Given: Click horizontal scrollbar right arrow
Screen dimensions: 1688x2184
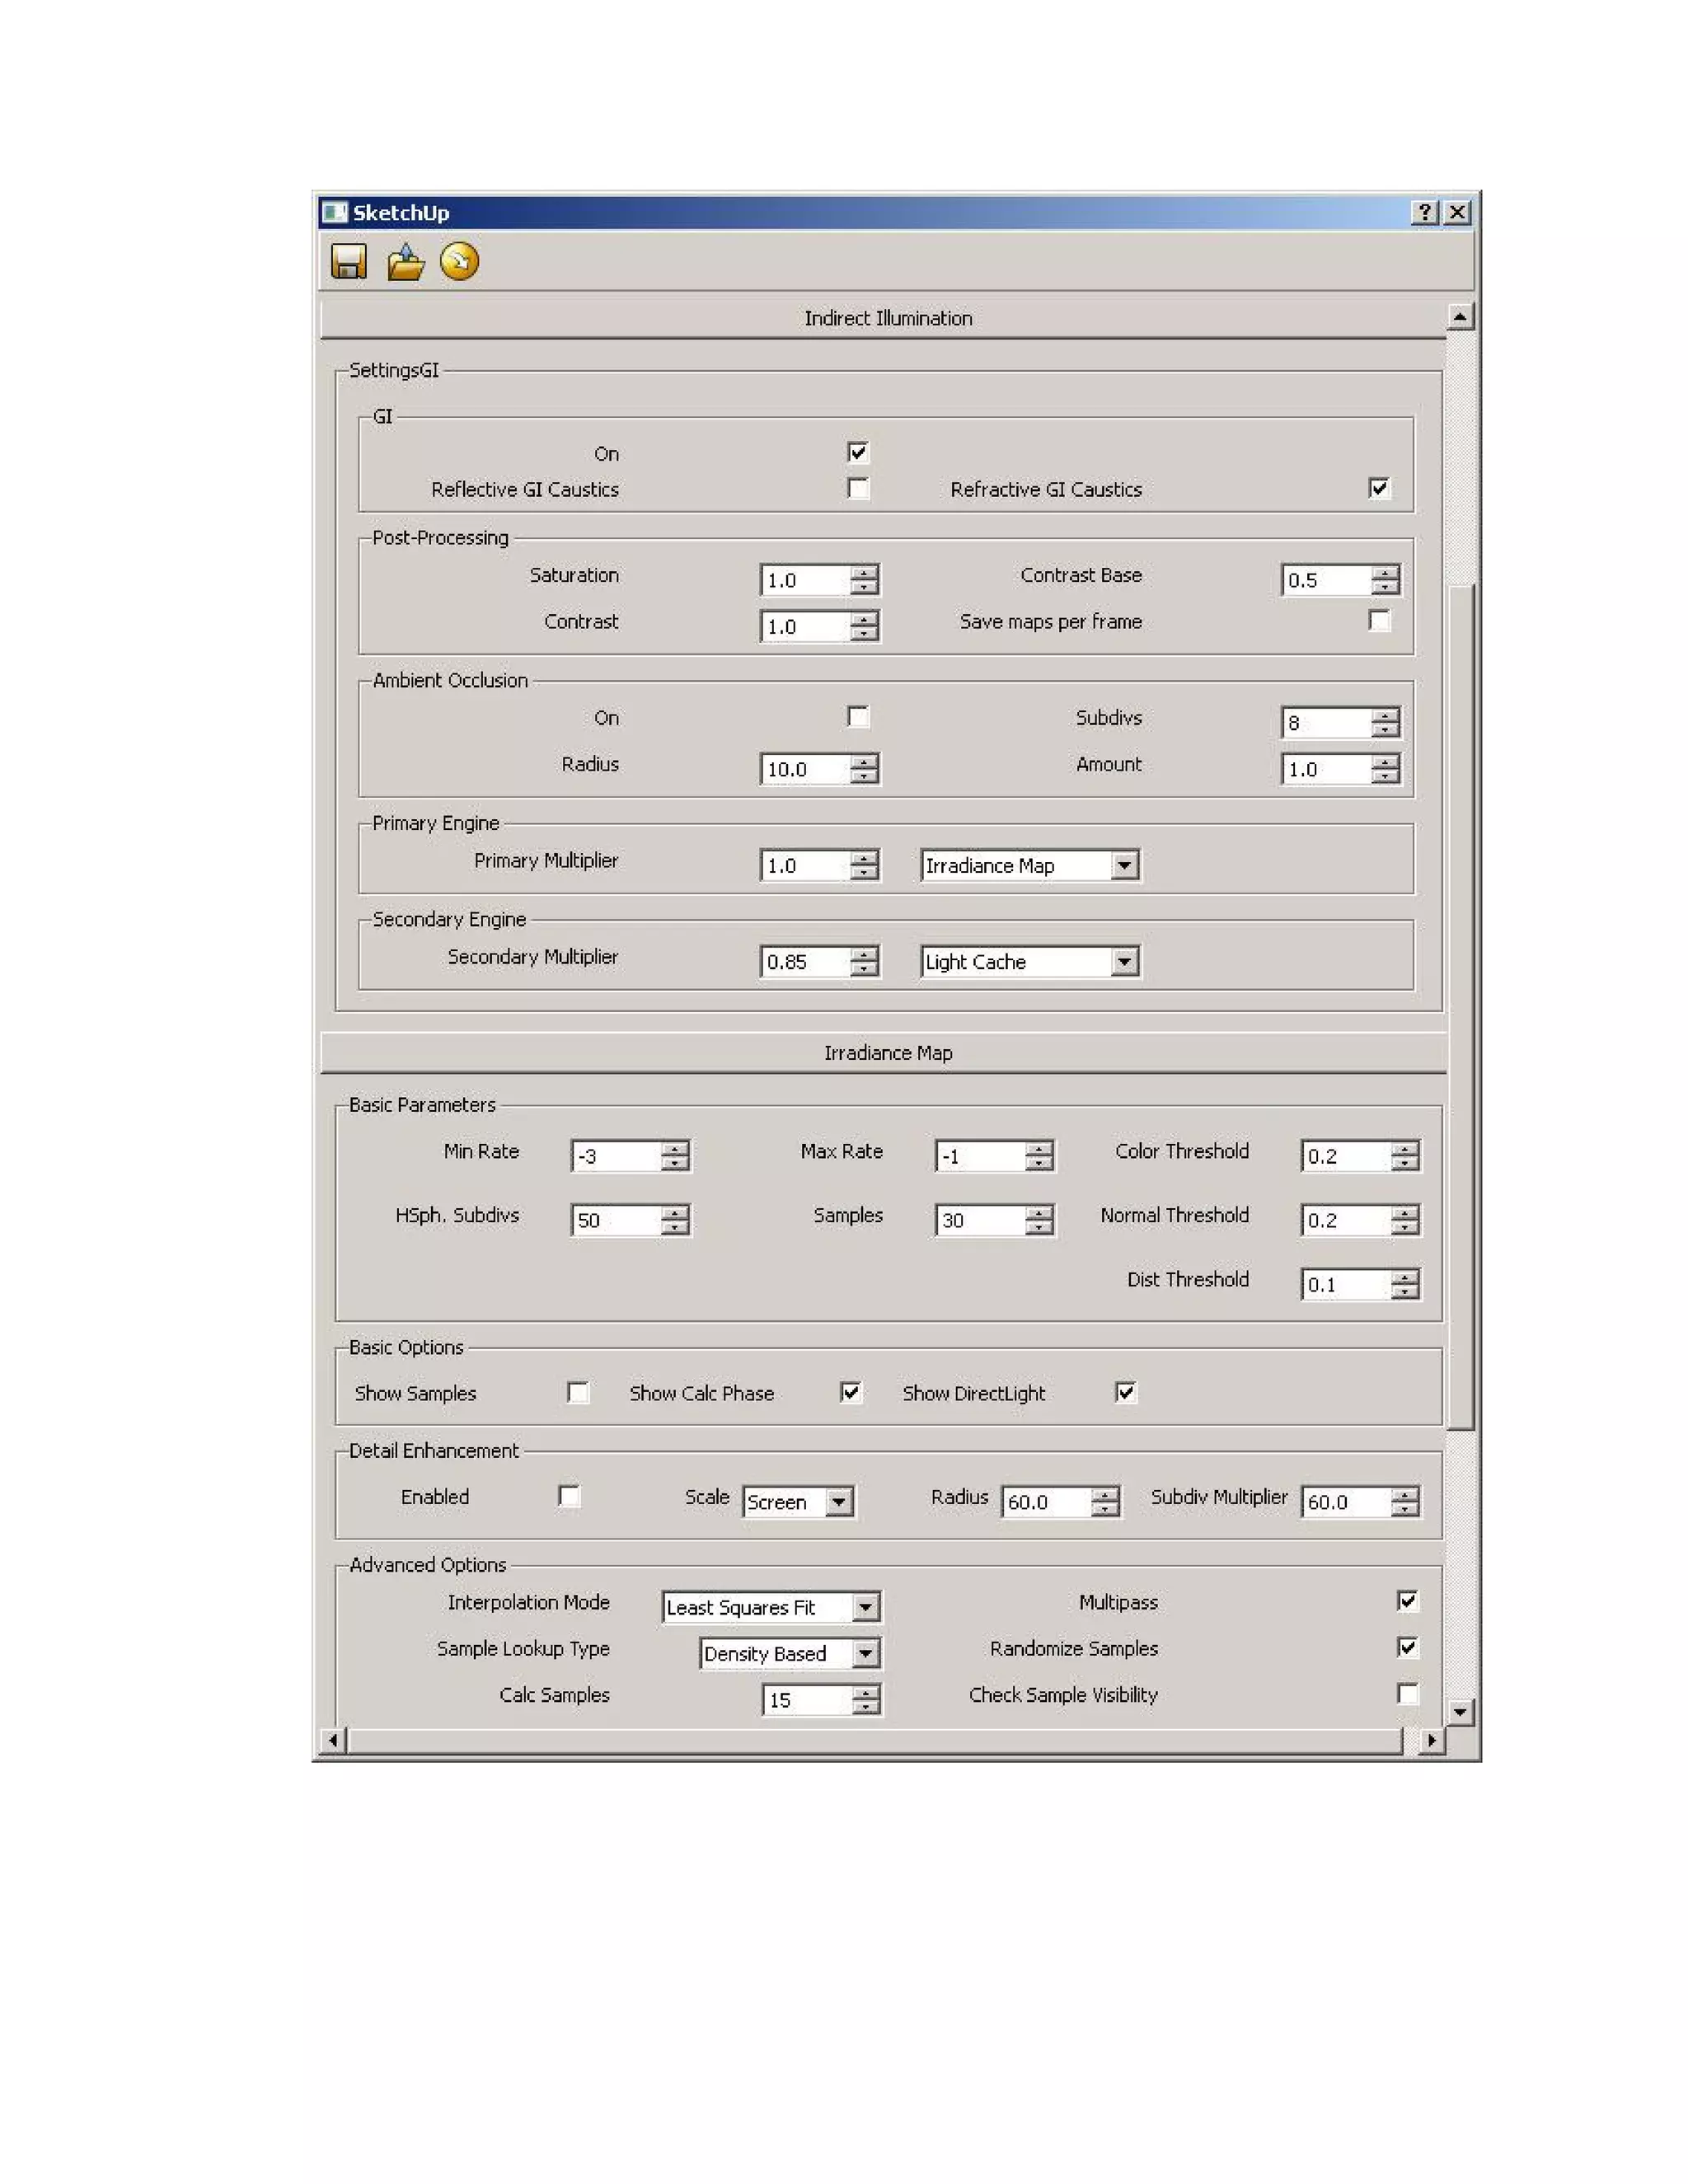Looking at the screenshot, I should (1431, 1740).
